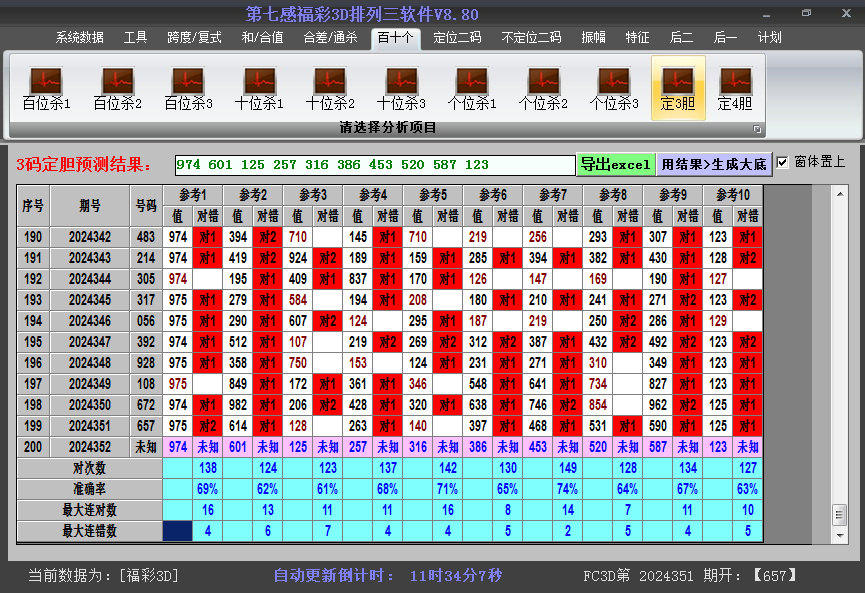Image resolution: width=865 pixels, height=593 pixels.
Task: Select the 个位杀1 analysis icon
Action: 472,88
